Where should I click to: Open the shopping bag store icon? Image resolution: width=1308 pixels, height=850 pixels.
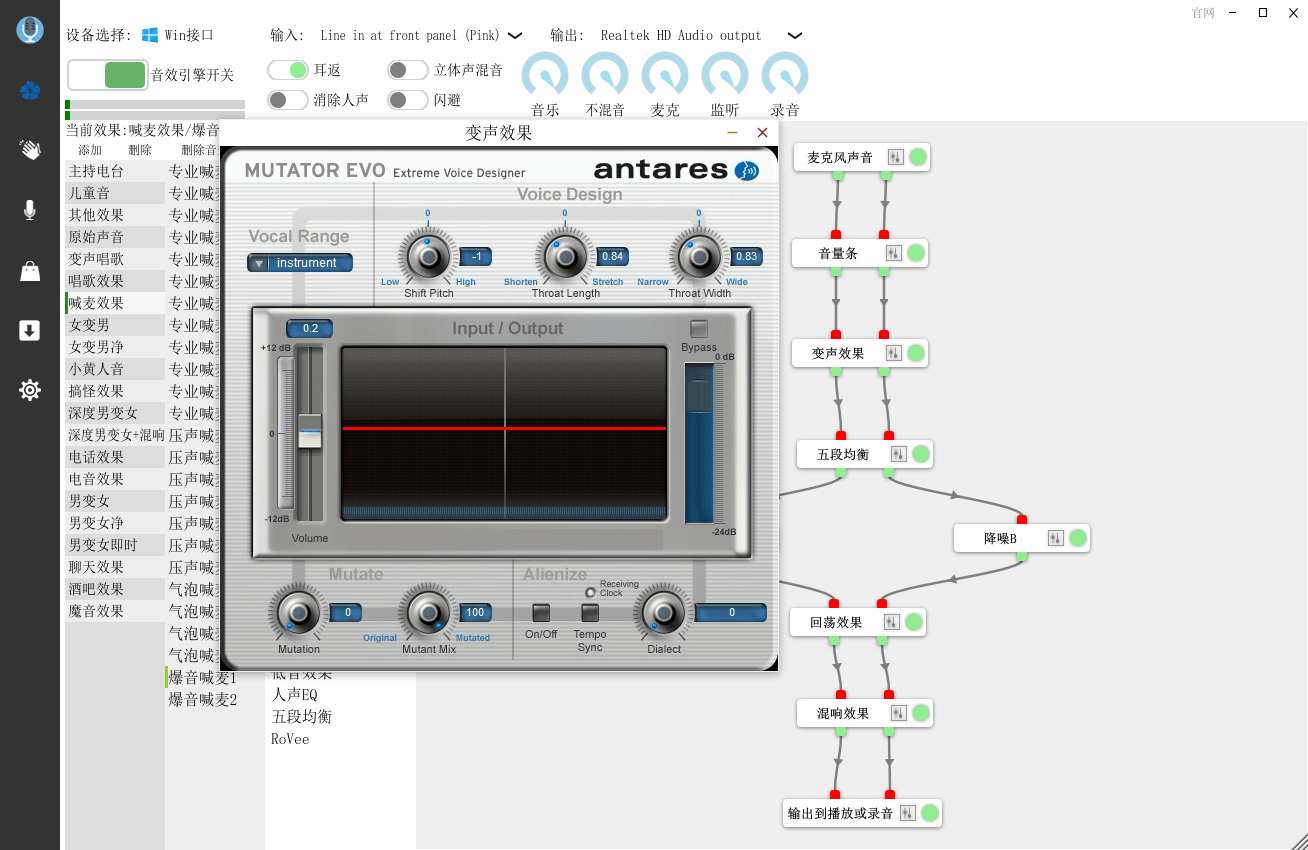click(30, 271)
